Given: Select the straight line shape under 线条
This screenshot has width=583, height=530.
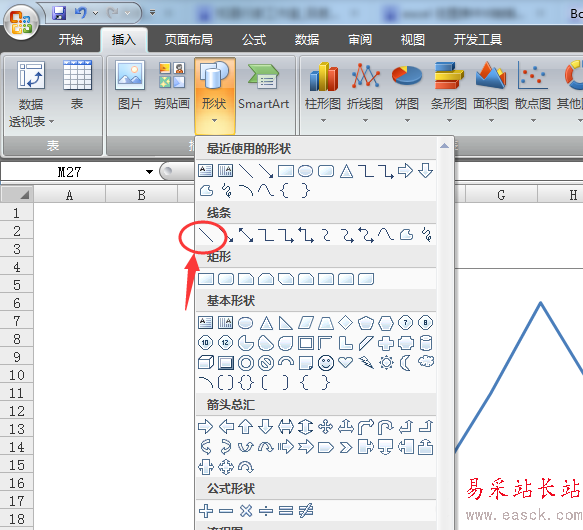Looking at the screenshot, I should 206,235.
